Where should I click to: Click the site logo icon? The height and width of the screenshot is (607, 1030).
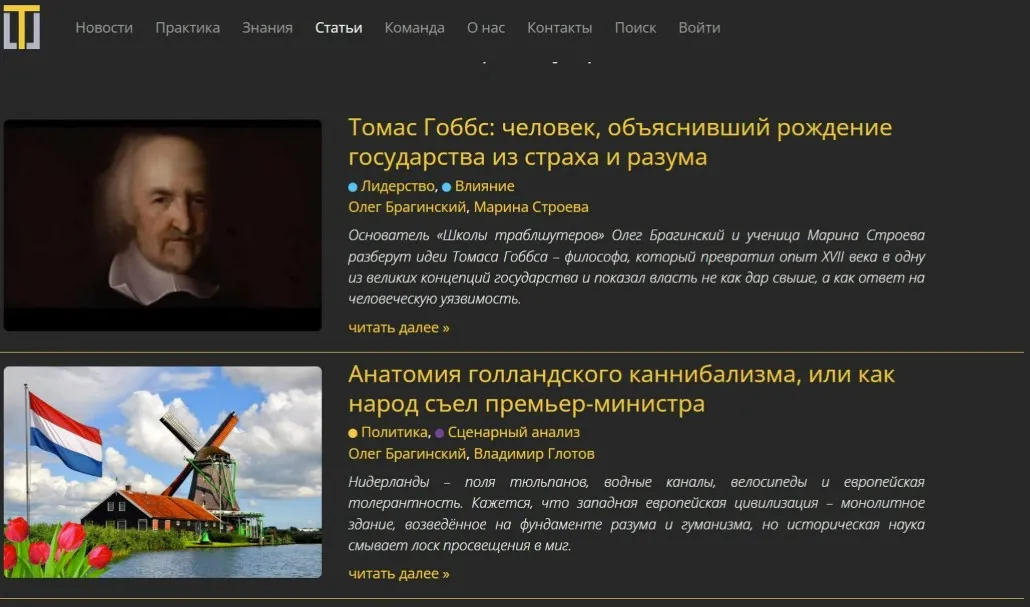coord(22,27)
